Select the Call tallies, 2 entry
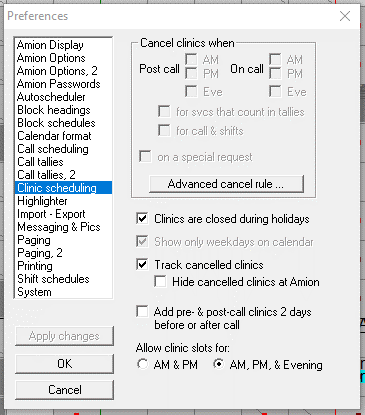The width and height of the screenshot is (365, 415). point(63,175)
